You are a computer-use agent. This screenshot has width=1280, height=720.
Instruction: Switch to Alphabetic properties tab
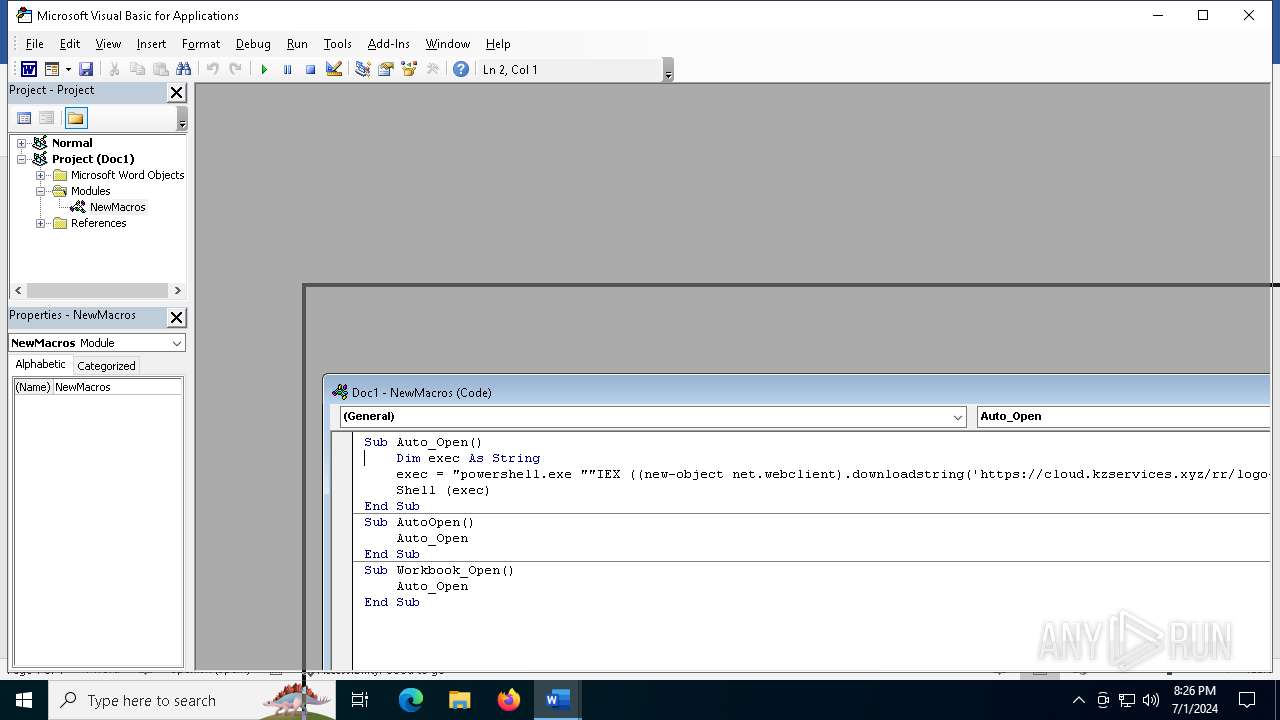tap(40, 365)
